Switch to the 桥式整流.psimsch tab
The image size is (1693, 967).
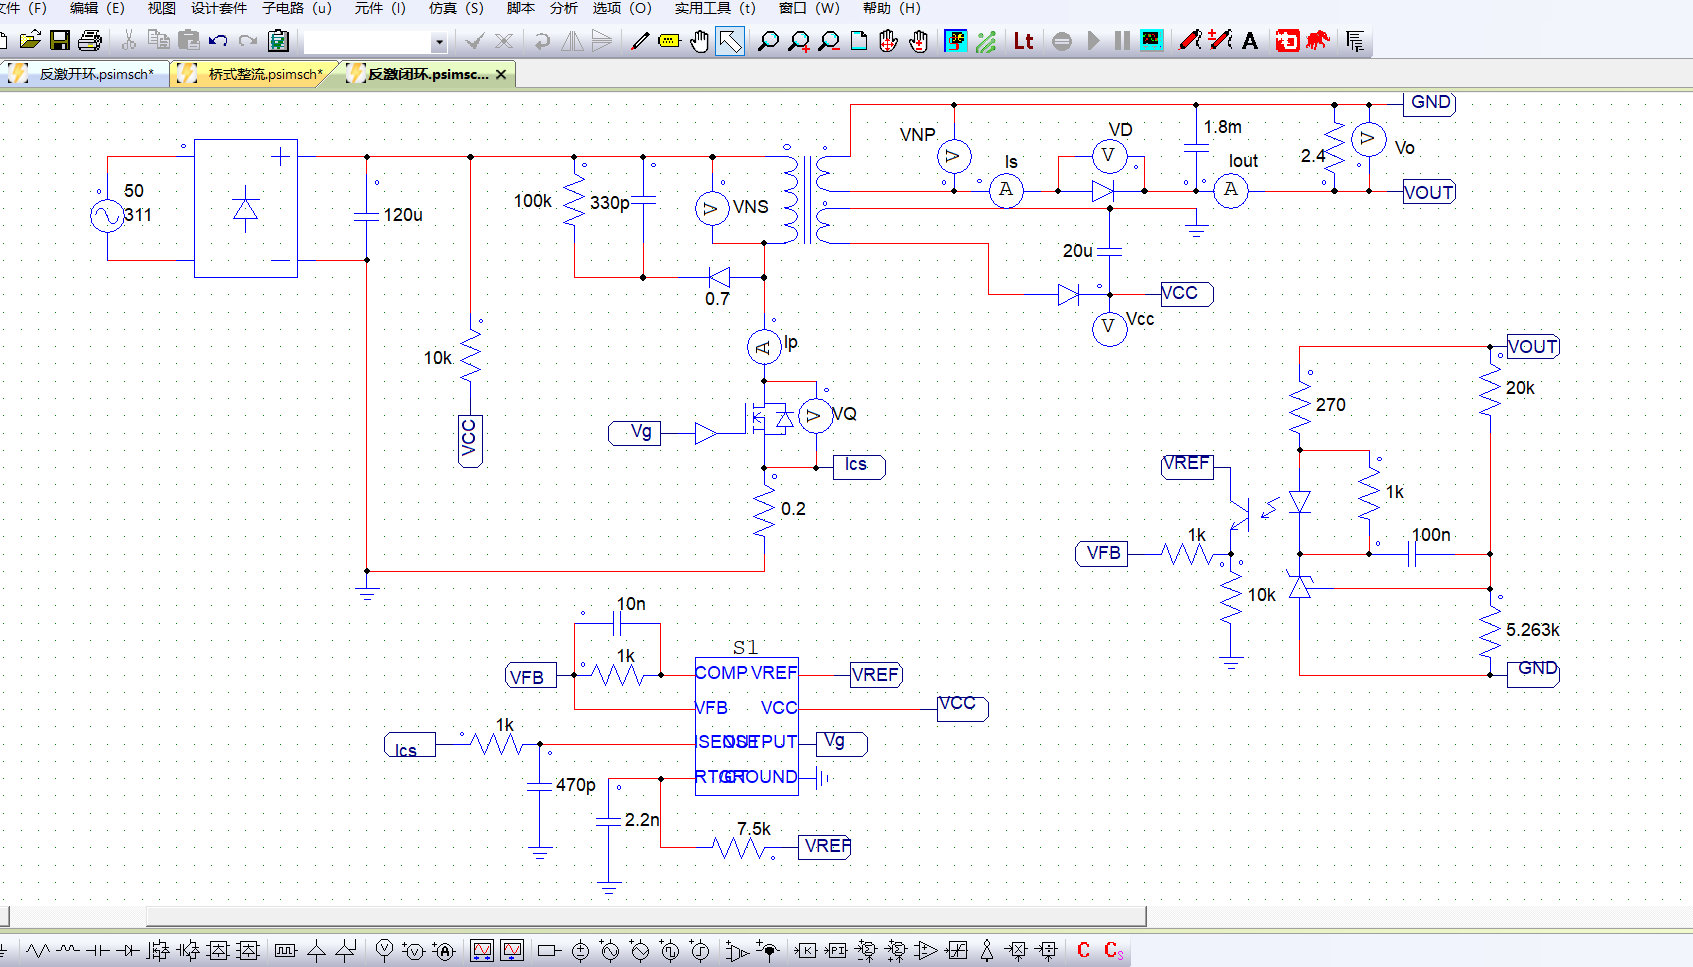pos(264,74)
